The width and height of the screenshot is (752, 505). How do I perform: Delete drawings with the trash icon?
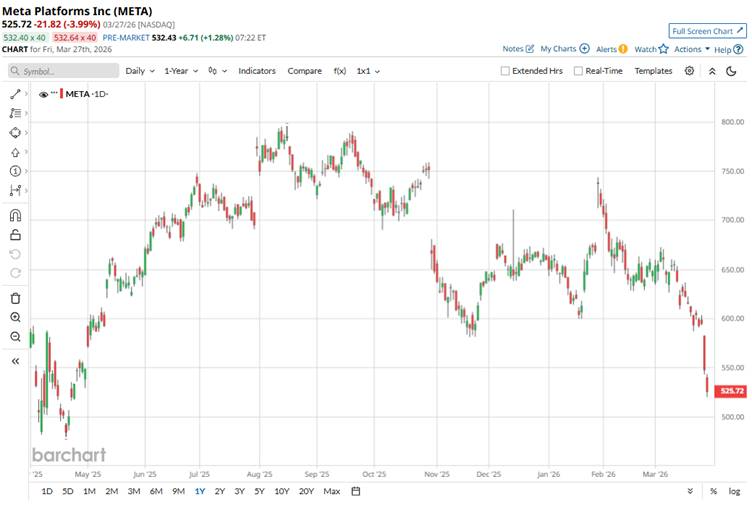(15, 298)
